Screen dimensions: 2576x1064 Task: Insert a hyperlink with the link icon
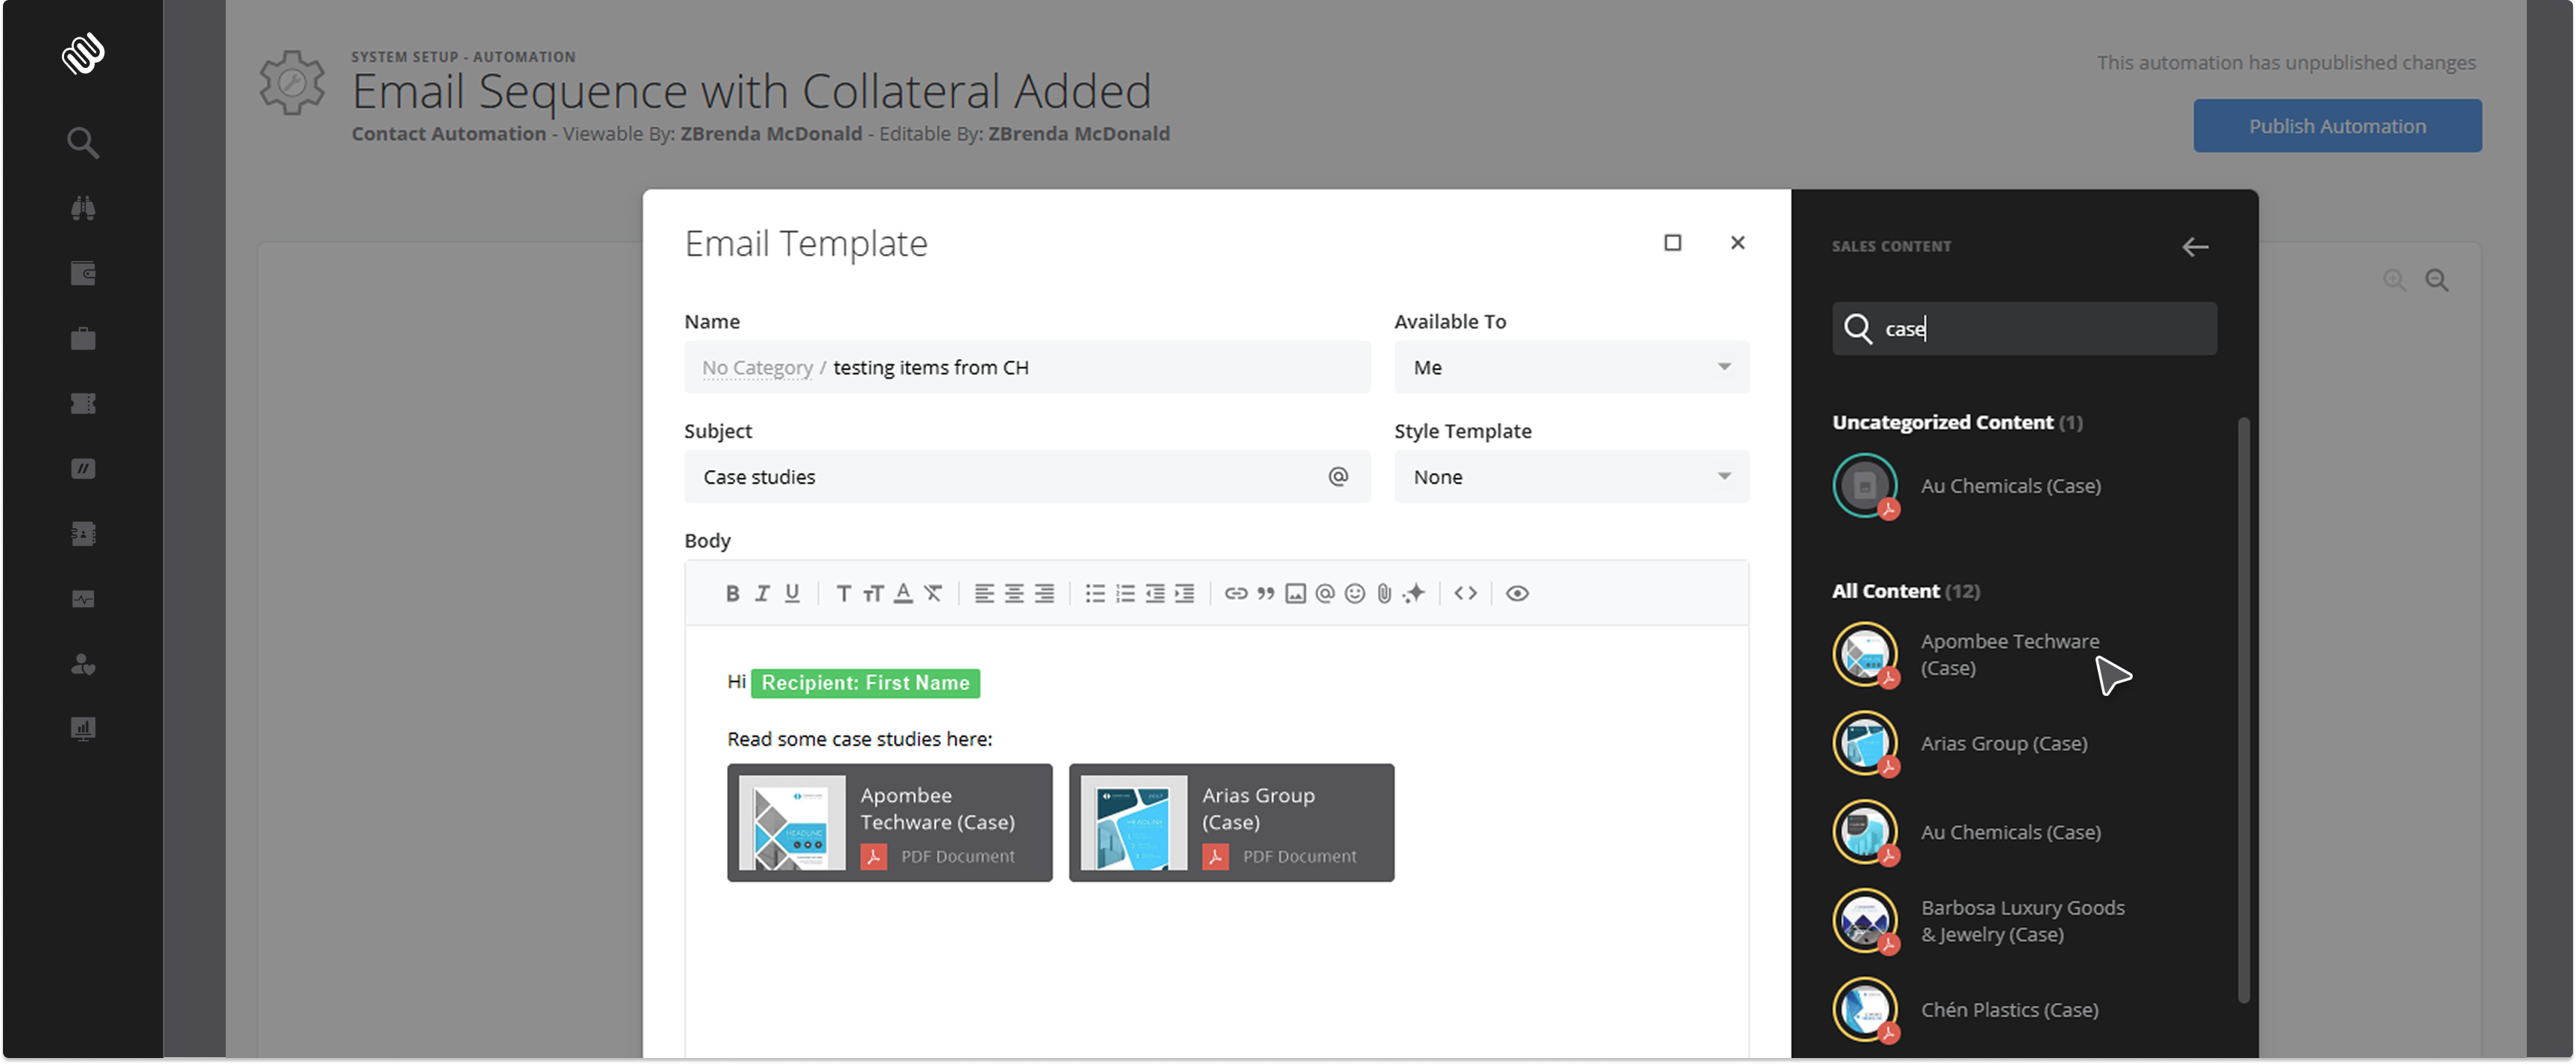coord(1236,592)
